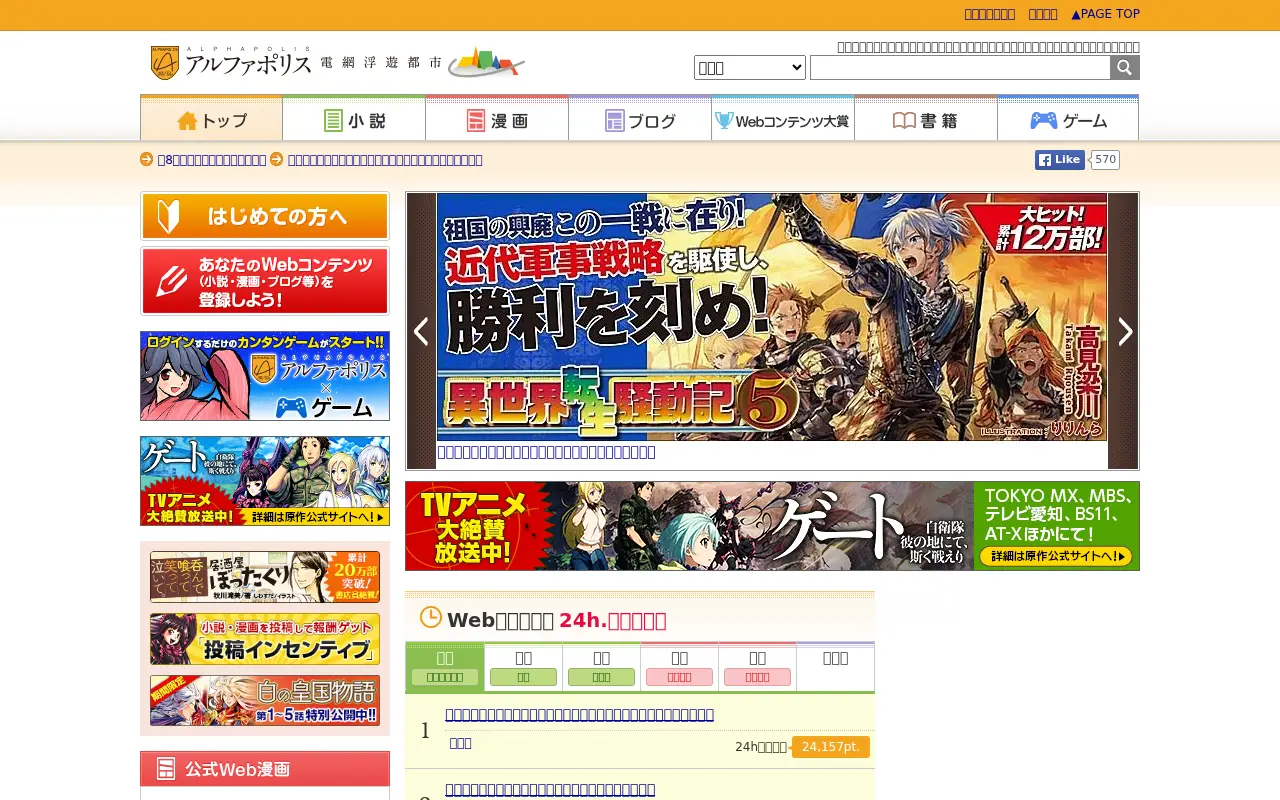Screen dimensions: 1280x800
Task: Click the red Webコンテンツ登録しよう button
Action: pos(265,281)
